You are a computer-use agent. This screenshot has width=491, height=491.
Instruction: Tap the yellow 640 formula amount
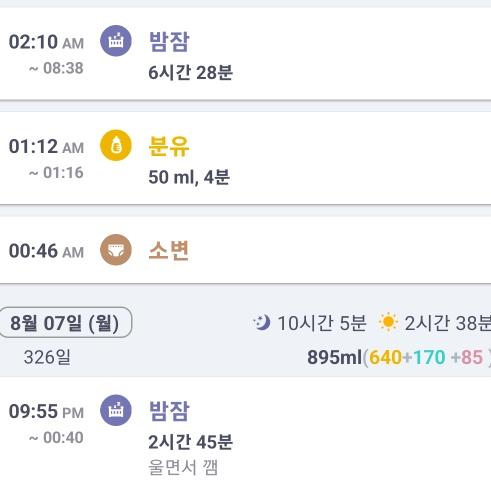pos(385,357)
